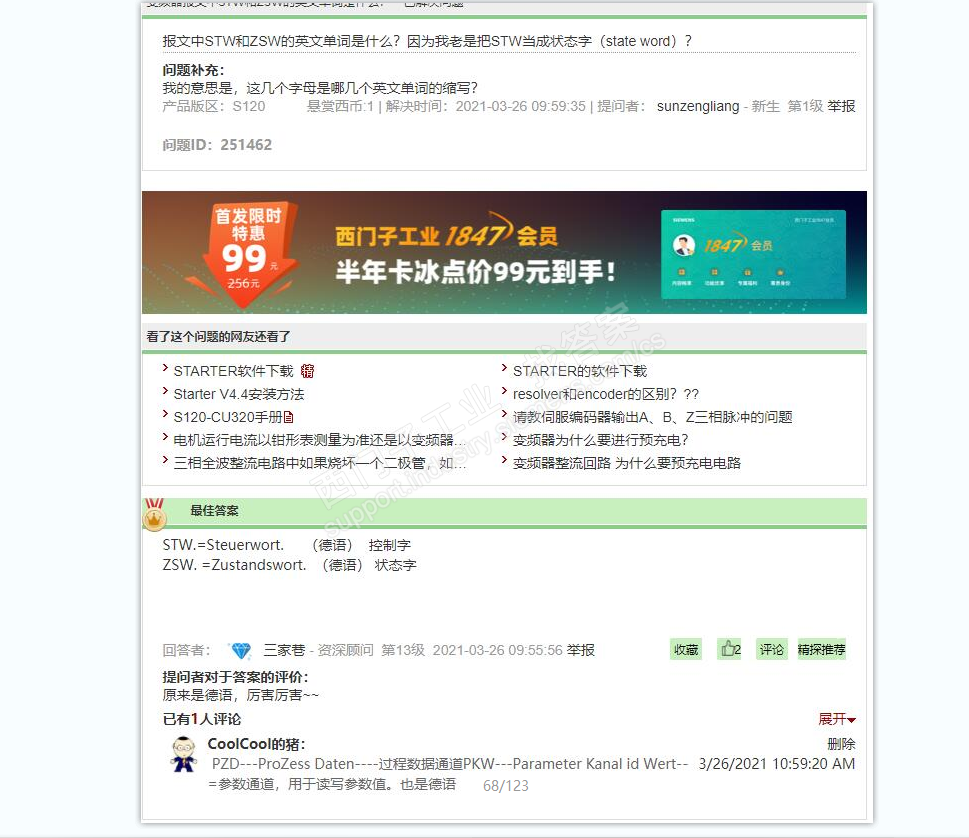Click question ID text 251462

pos(246,145)
